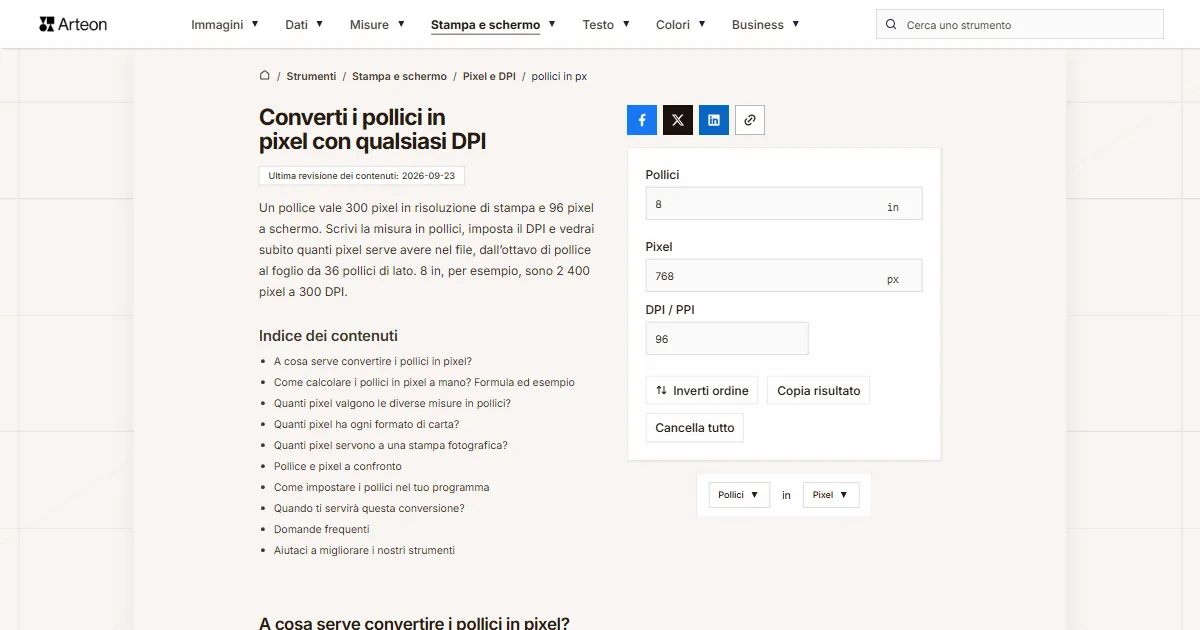Go to home breadcrumb icon
Viewport: 1200px width, 630px height.
click(x=265, y=76)
